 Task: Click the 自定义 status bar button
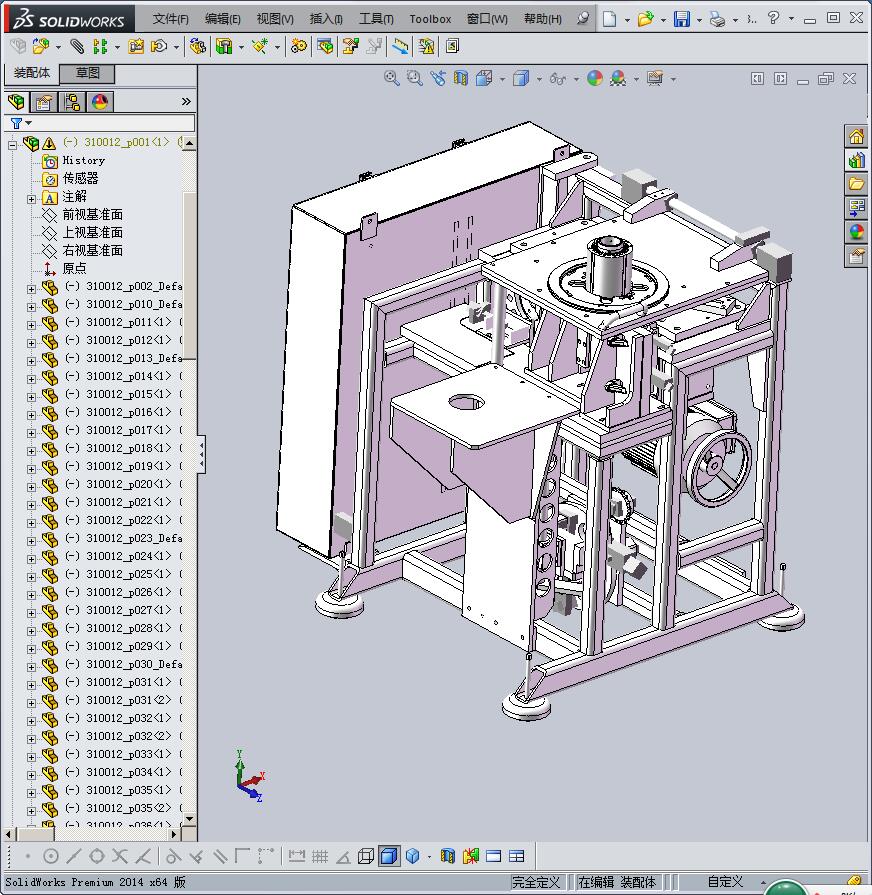tap(725, 881)
